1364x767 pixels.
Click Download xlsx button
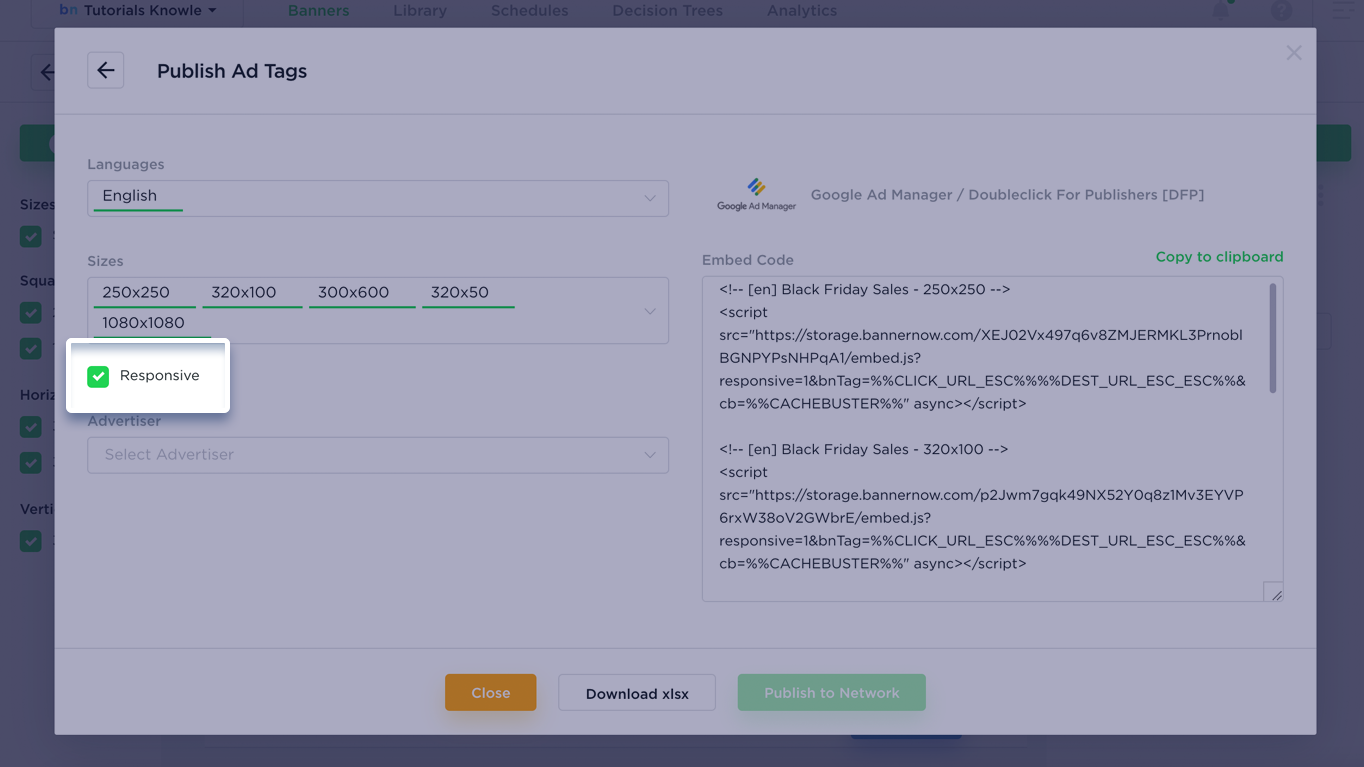point(637,693)
